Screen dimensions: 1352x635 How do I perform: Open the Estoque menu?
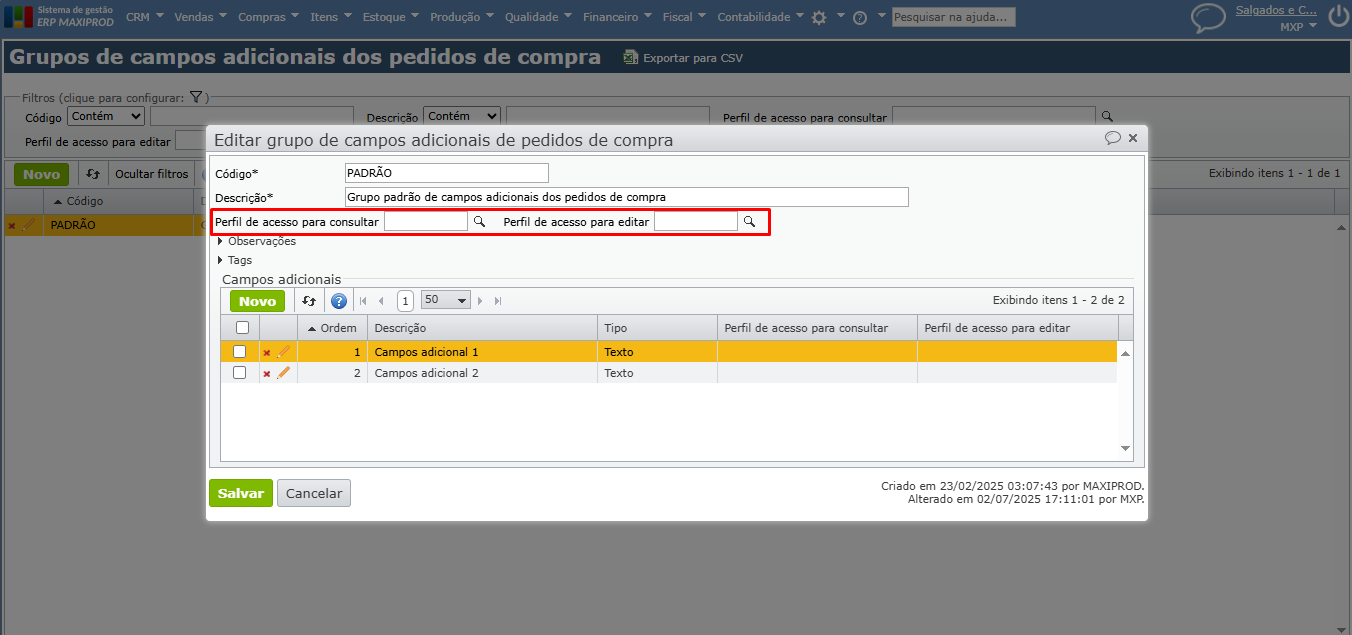pyautogui.click(x=391, y=17)
